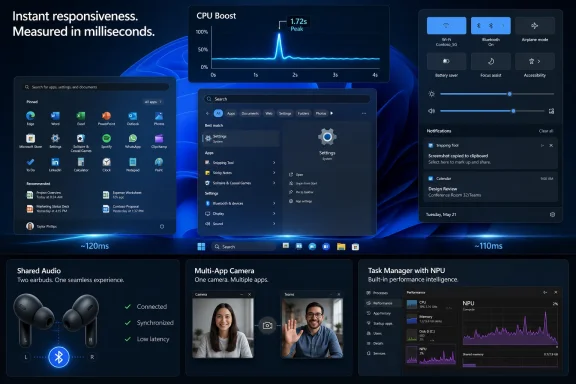
Task: Open Settings gear in pinned apps
Action: (55, 138)
